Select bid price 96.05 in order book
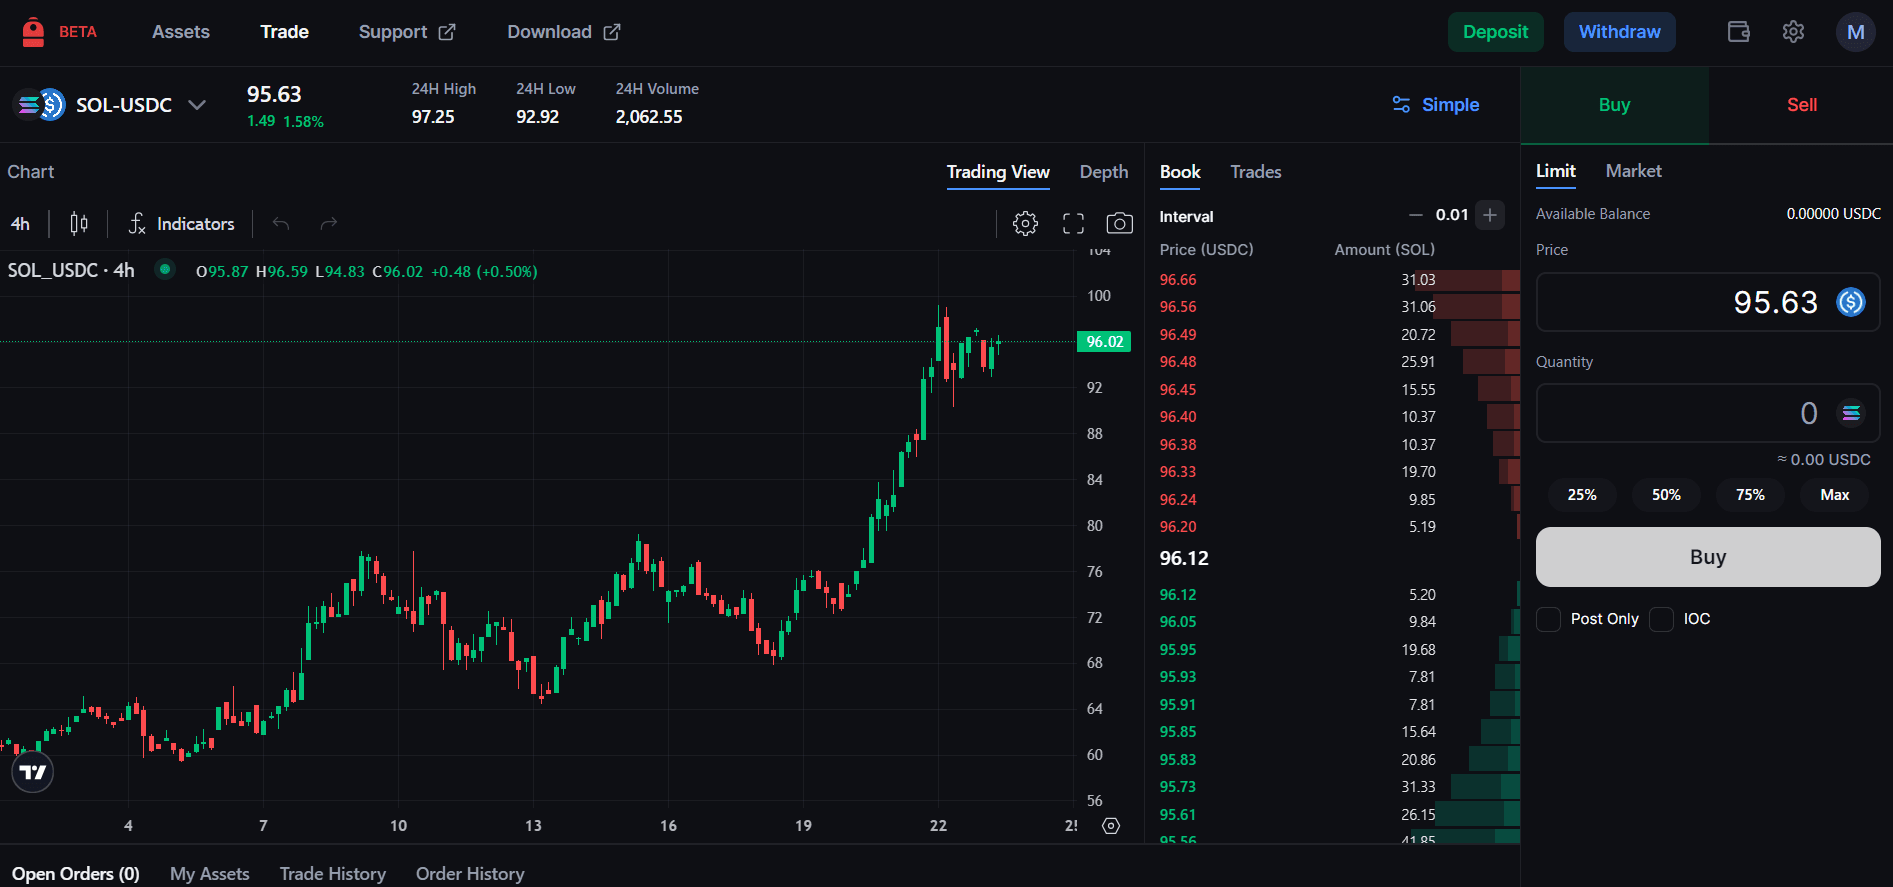Image resolution: width=1893 pixels, height=887 pixels. point(1178,622)
